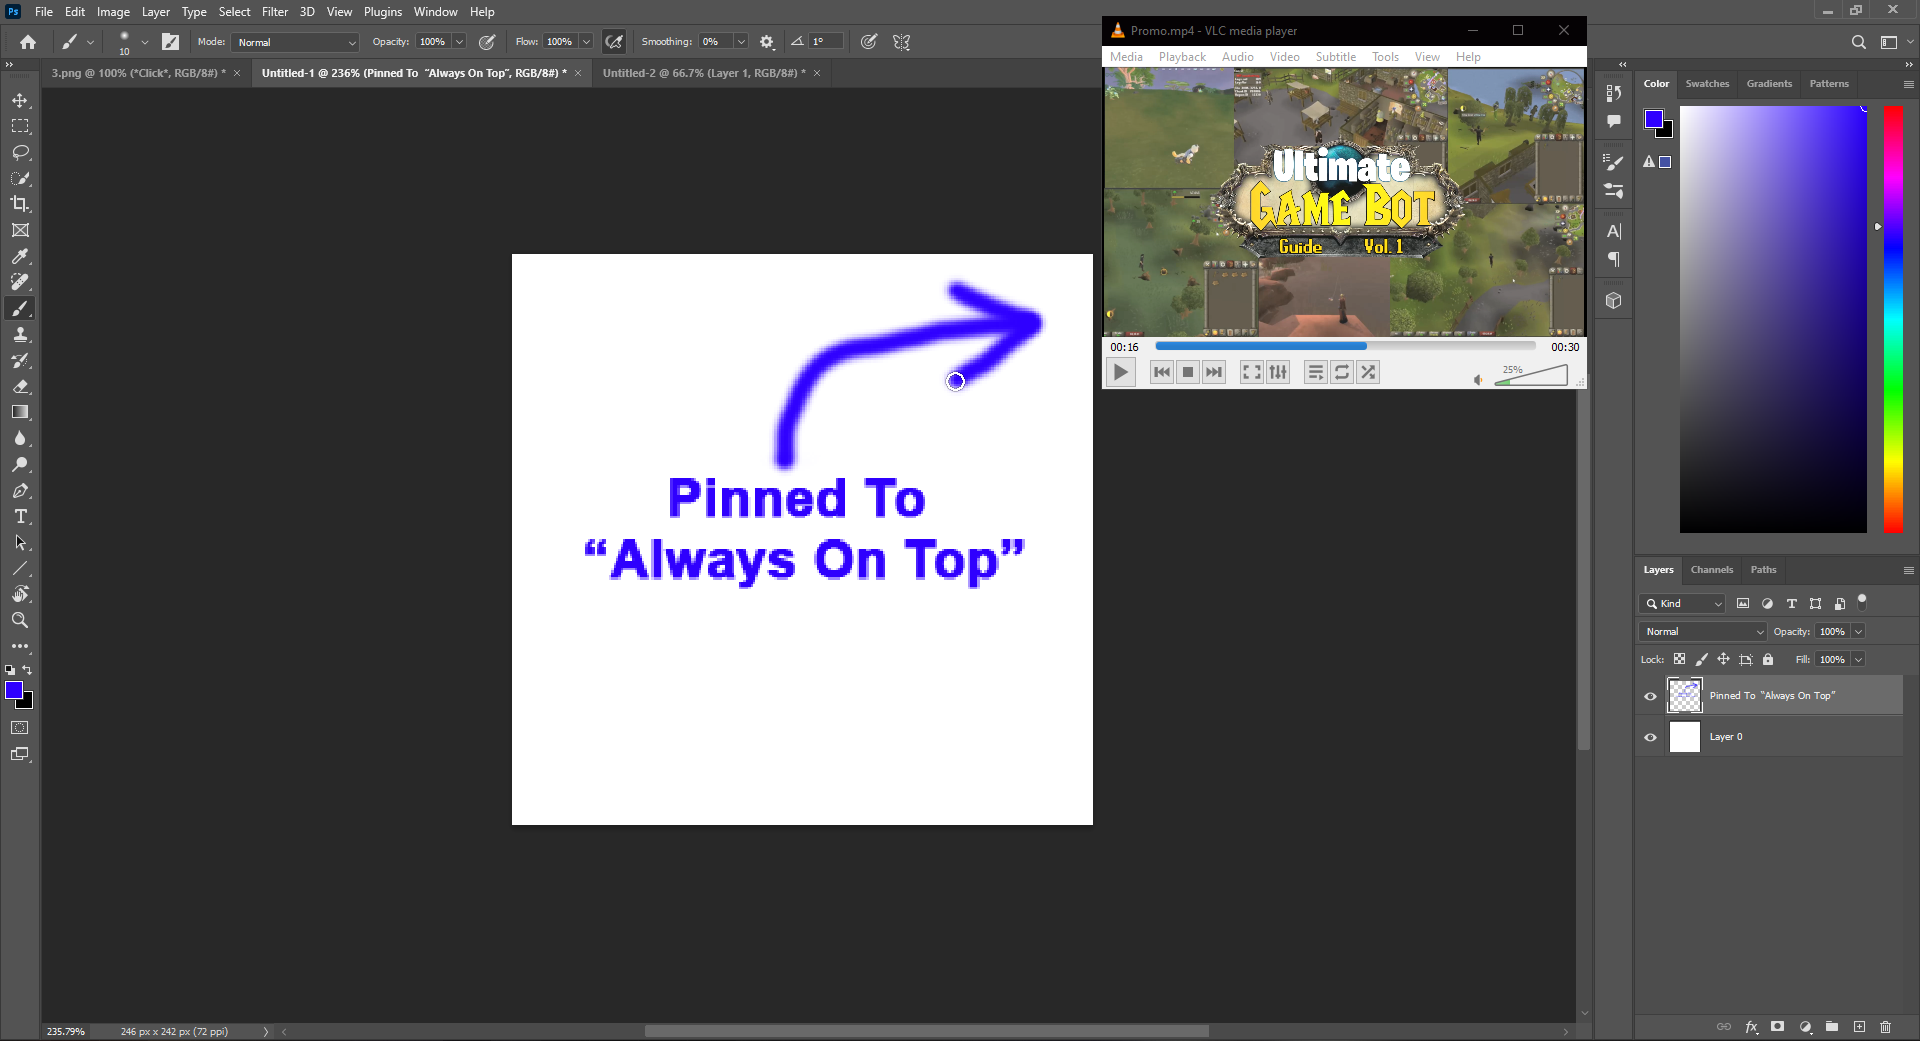Select the Hand tool
This screenshot has width=1920, height=1041.
point(20,594)
